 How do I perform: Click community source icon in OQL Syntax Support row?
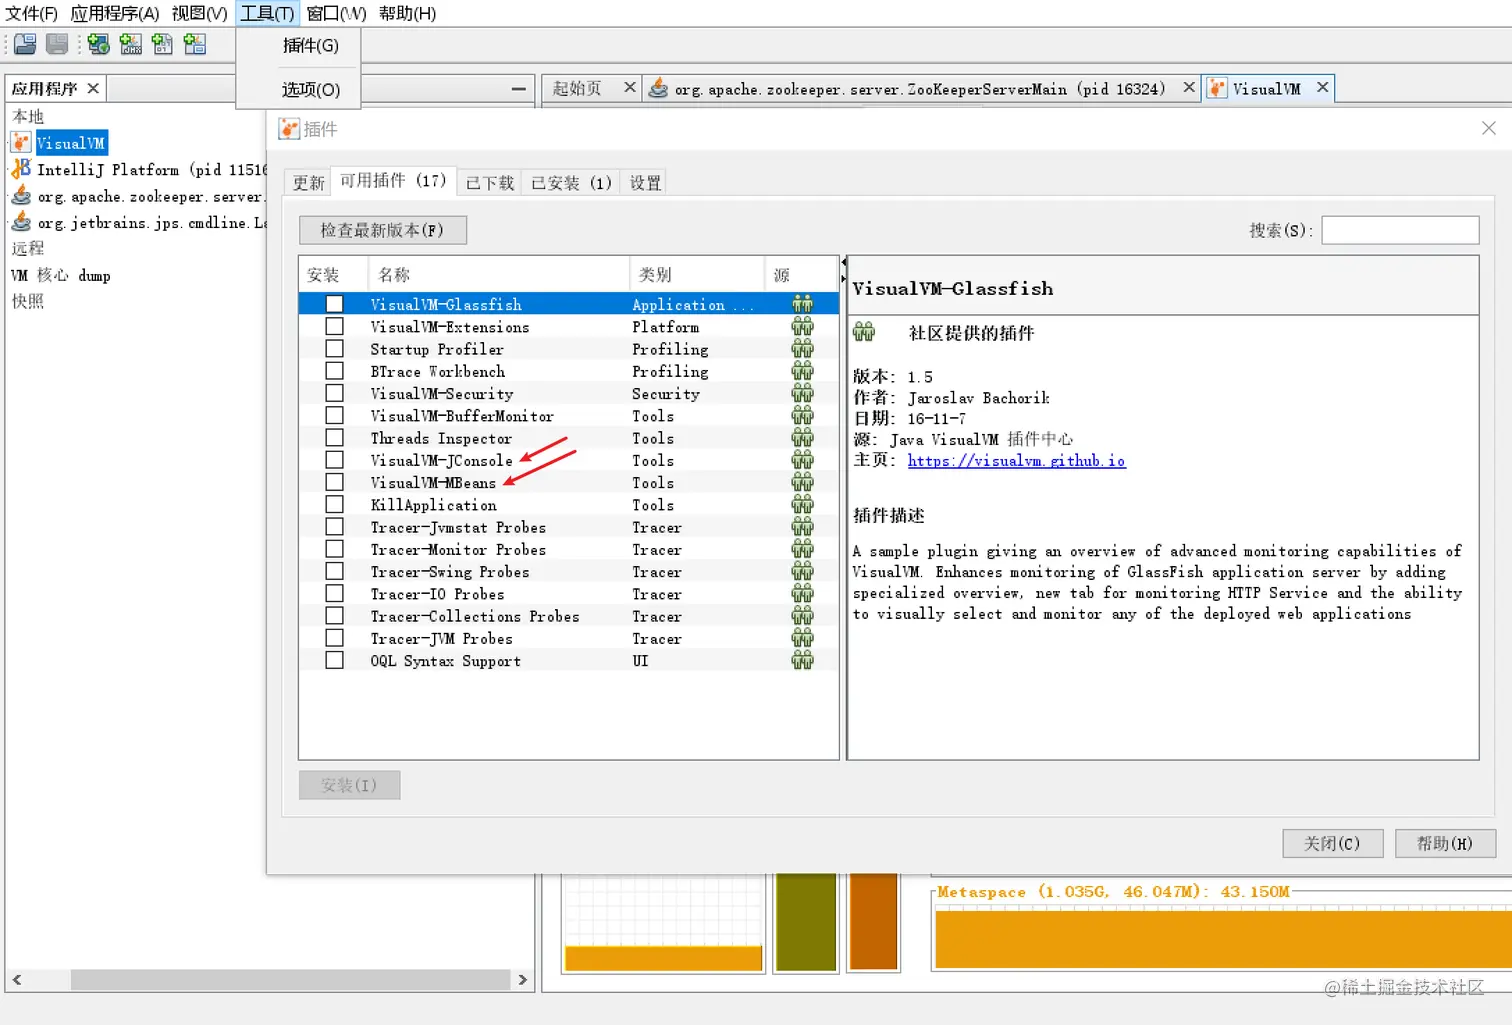point(802,660)
